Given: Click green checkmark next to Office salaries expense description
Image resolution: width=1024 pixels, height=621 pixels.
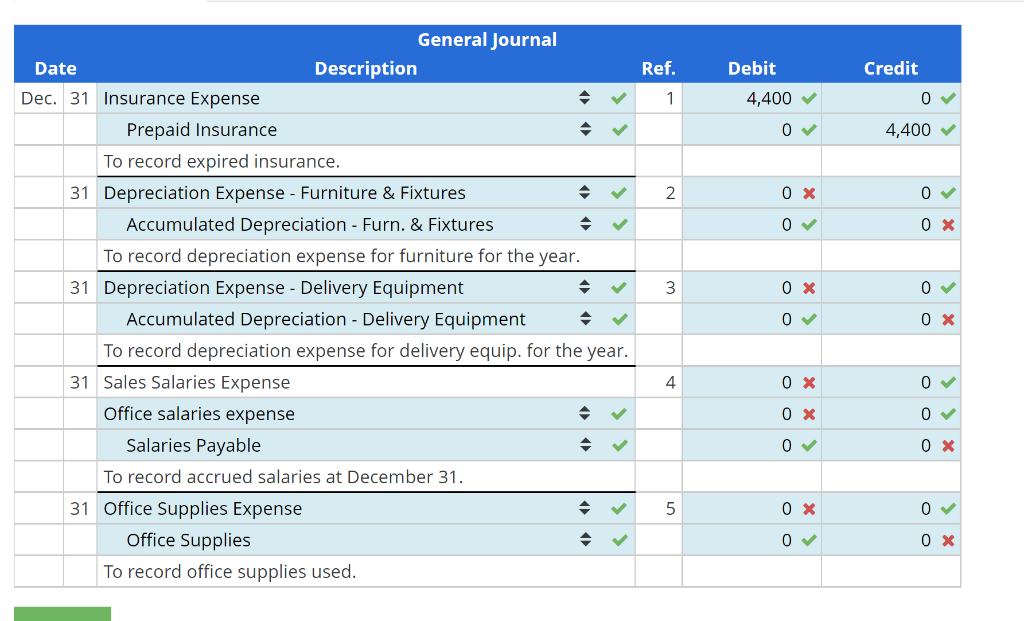Looking at the screenshot, I should pos(619,413).
